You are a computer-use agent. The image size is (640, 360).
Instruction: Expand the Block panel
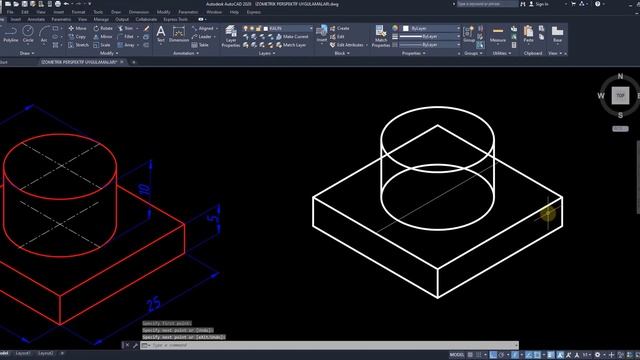(x=342, y=53)
